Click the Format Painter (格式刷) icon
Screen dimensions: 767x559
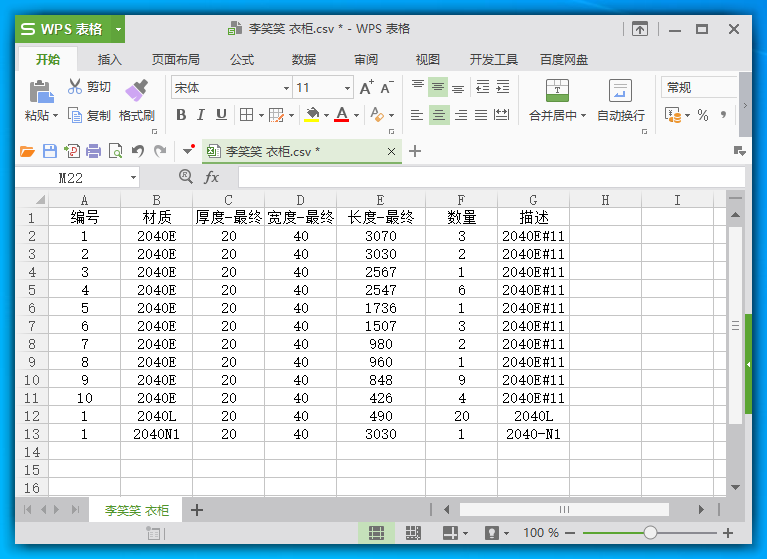point(137,91)
